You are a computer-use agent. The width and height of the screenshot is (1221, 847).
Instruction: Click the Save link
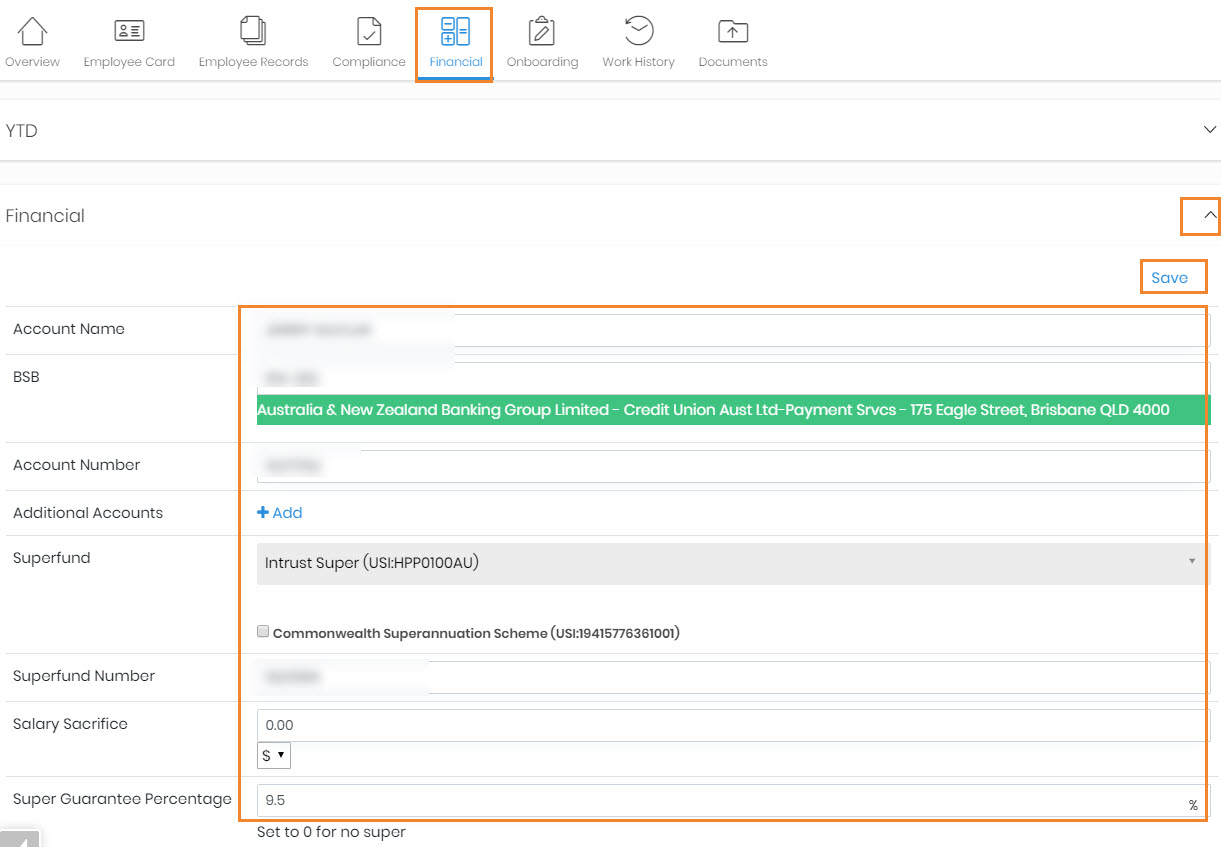pyautogui.click(x=1169, y=278)
